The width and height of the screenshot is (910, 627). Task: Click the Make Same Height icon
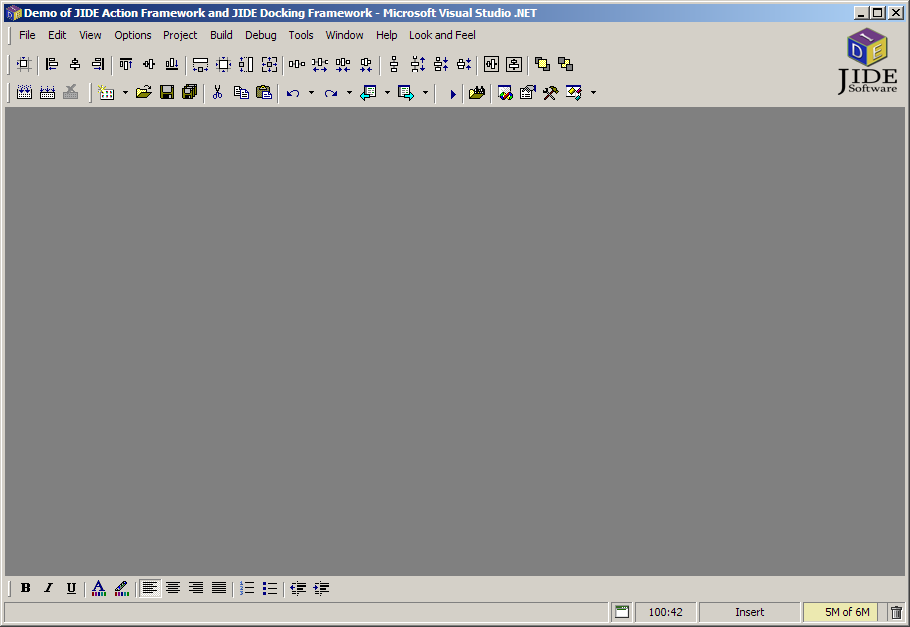point(246,64)
